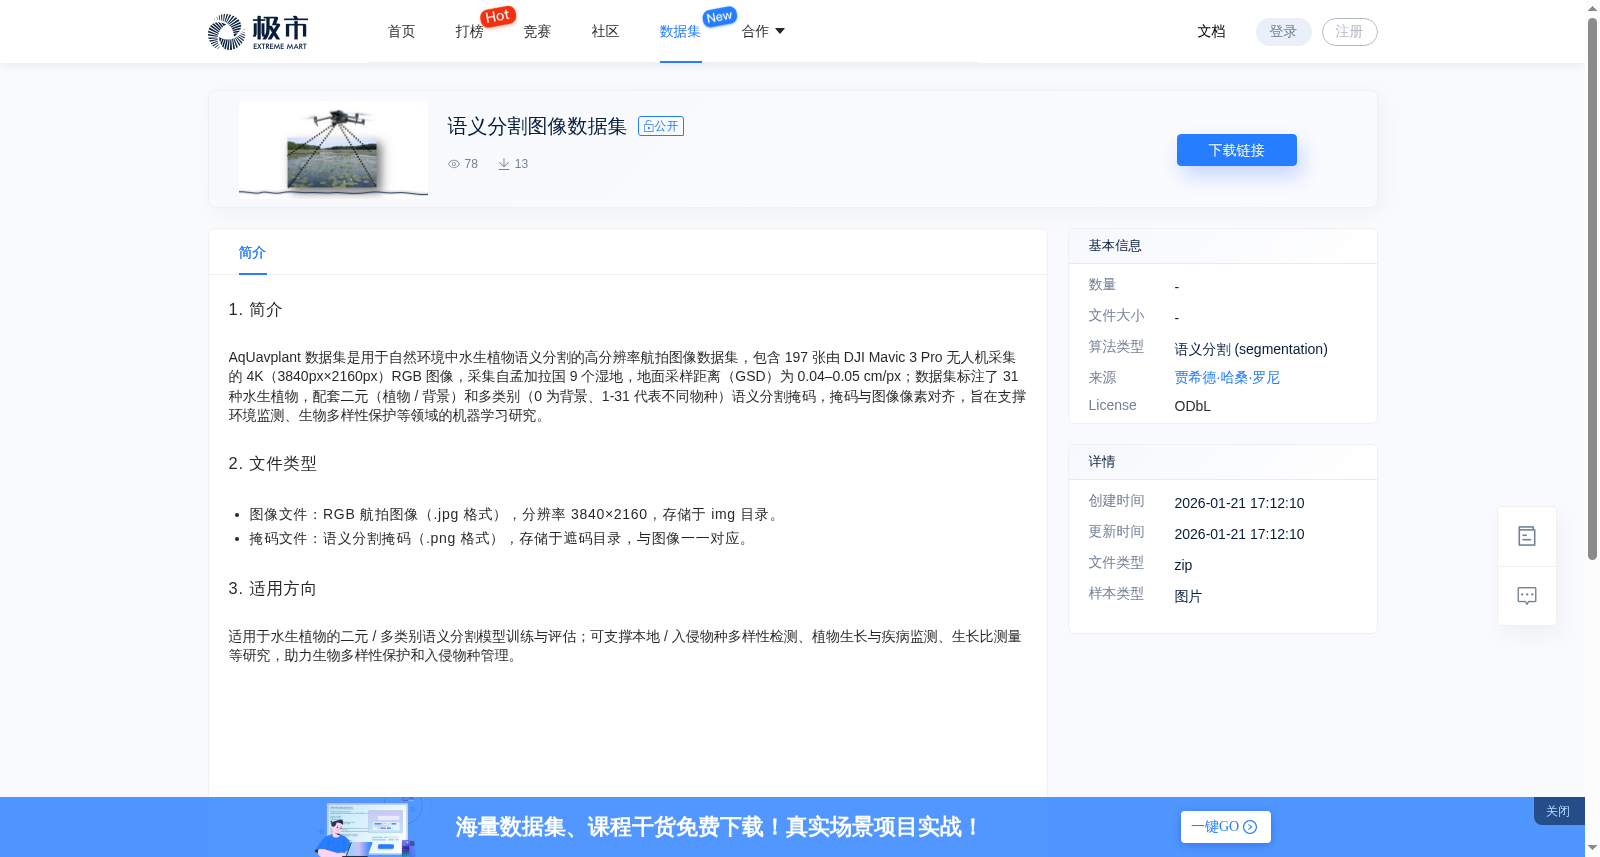This screenshot has height=857, width=1600.
Task: Click the 详情 panel header
Action: (1223, 462)
